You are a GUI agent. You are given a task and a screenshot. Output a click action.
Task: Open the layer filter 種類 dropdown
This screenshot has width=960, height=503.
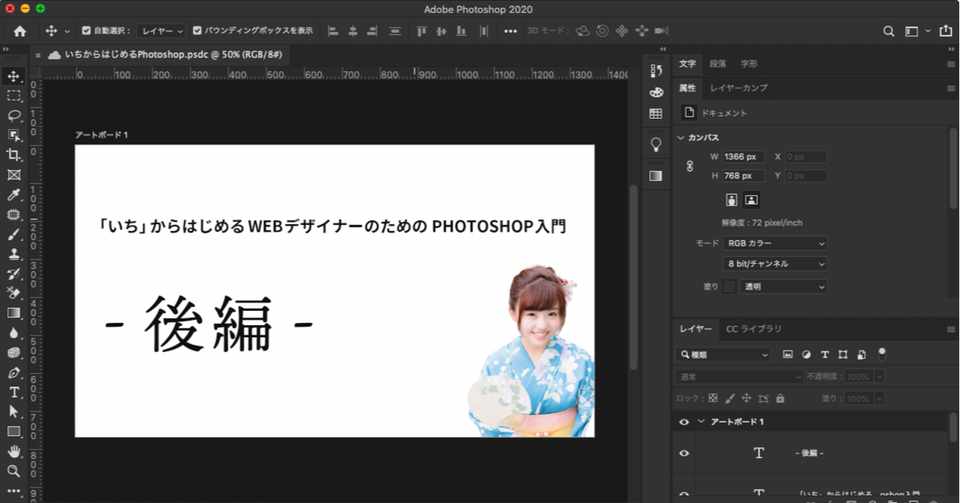tap(723, 355)
